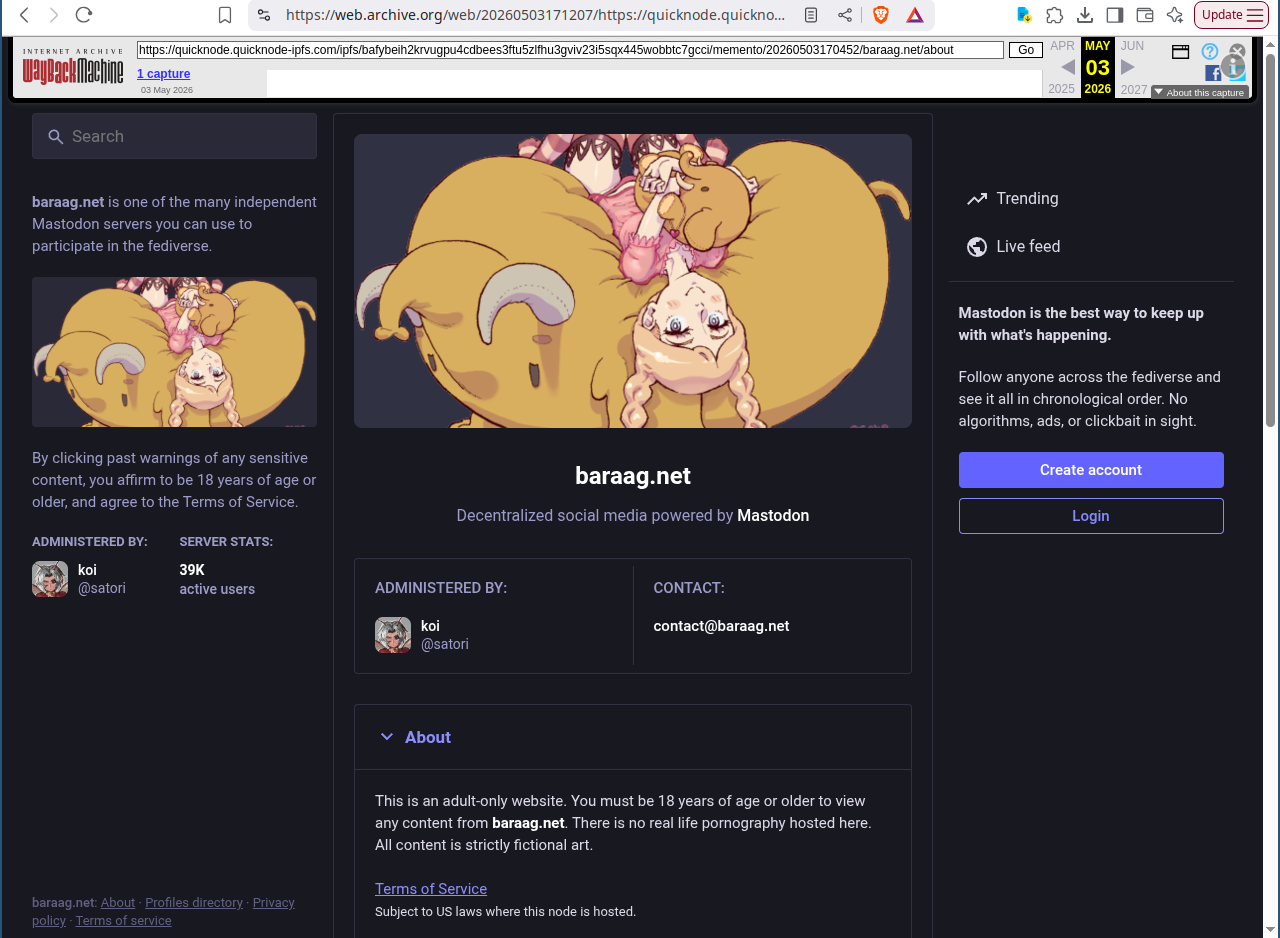Click the Create account button
Image resolution: width=1280 pixels, height=938 pixels.
coord(1091,470)
